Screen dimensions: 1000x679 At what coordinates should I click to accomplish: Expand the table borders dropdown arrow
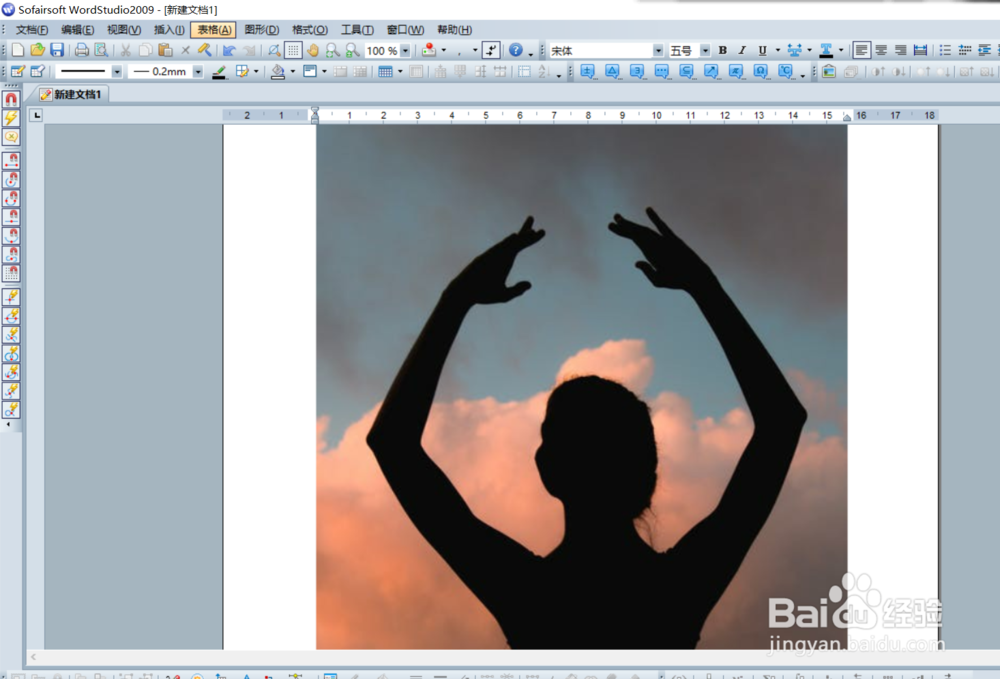point(256,71)
